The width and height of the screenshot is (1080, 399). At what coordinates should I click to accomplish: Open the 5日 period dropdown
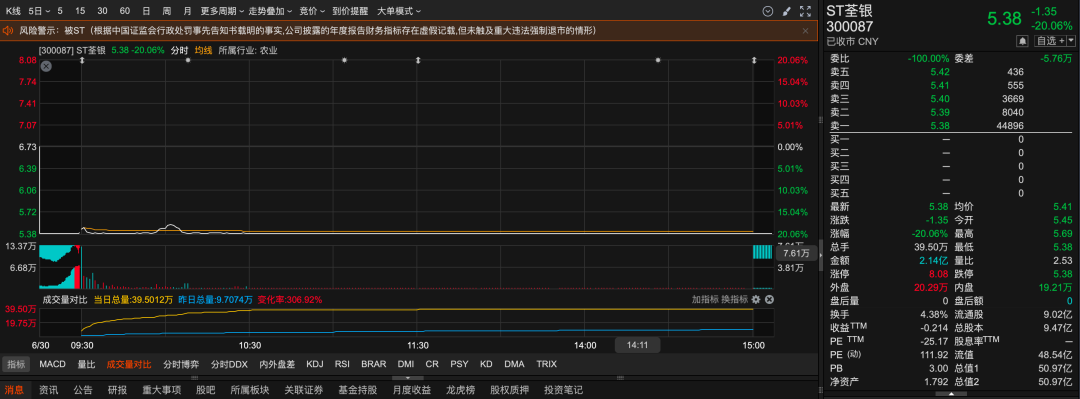point(39,11)
